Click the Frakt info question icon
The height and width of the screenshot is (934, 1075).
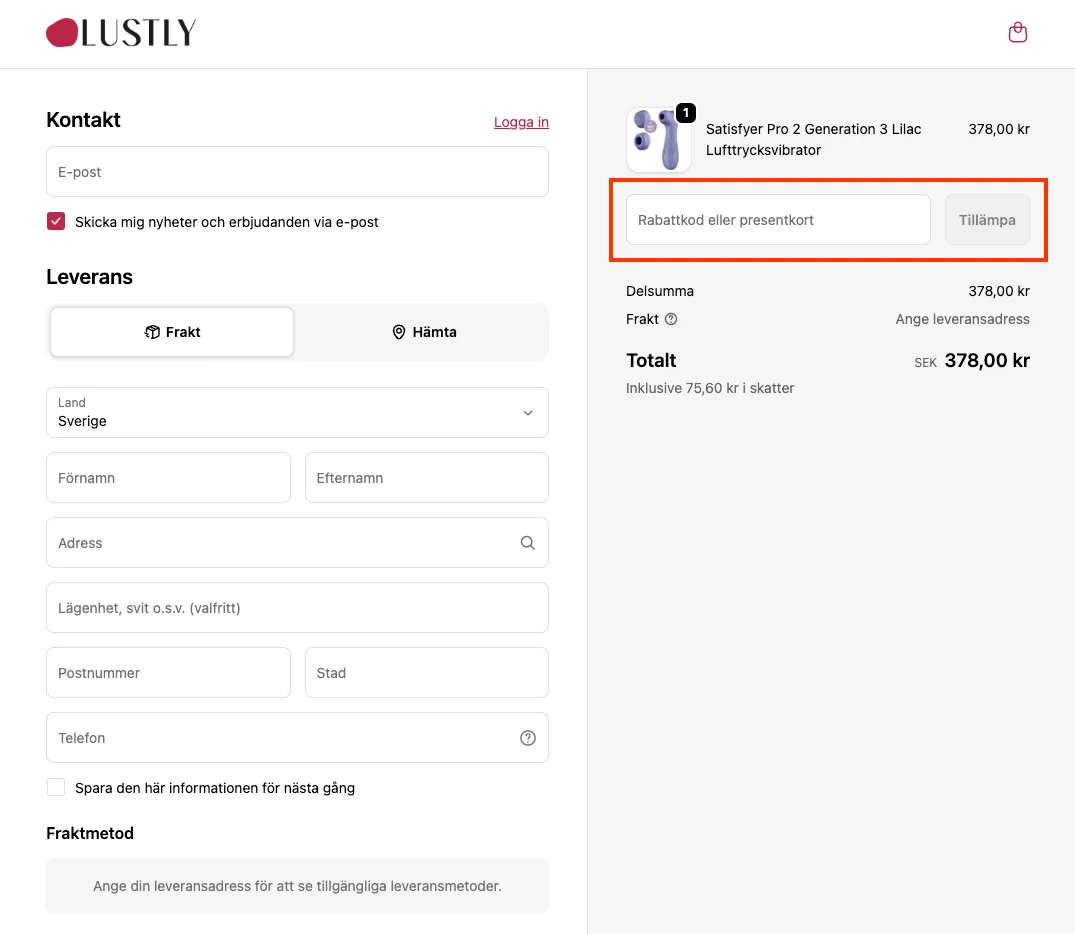click(x=671, y=319)
